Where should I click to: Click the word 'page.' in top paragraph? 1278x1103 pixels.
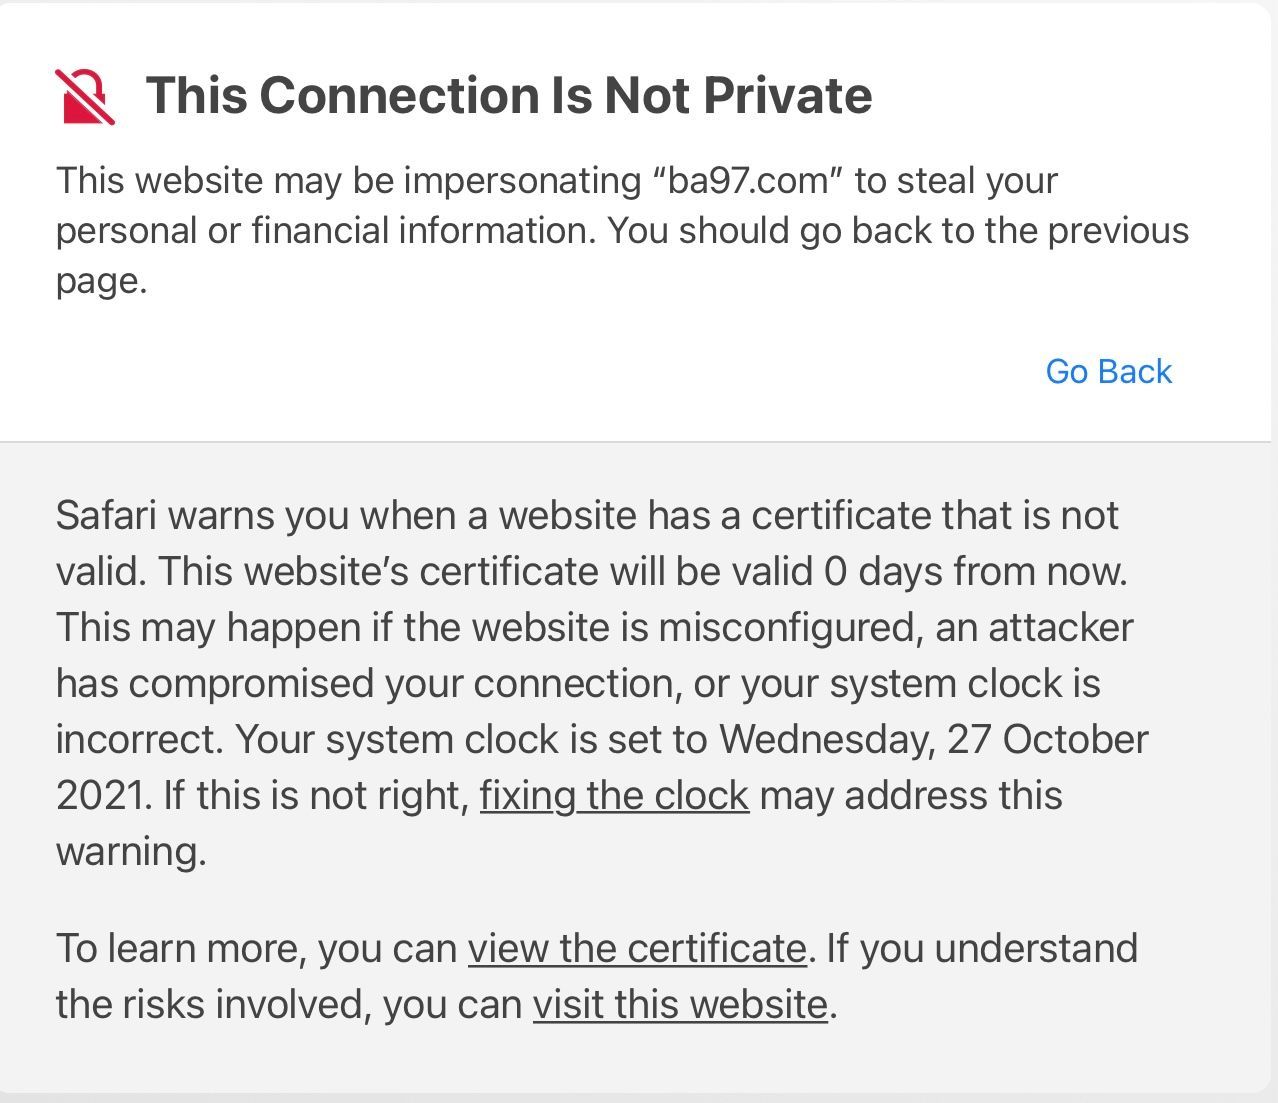click(x=101, y=282)
